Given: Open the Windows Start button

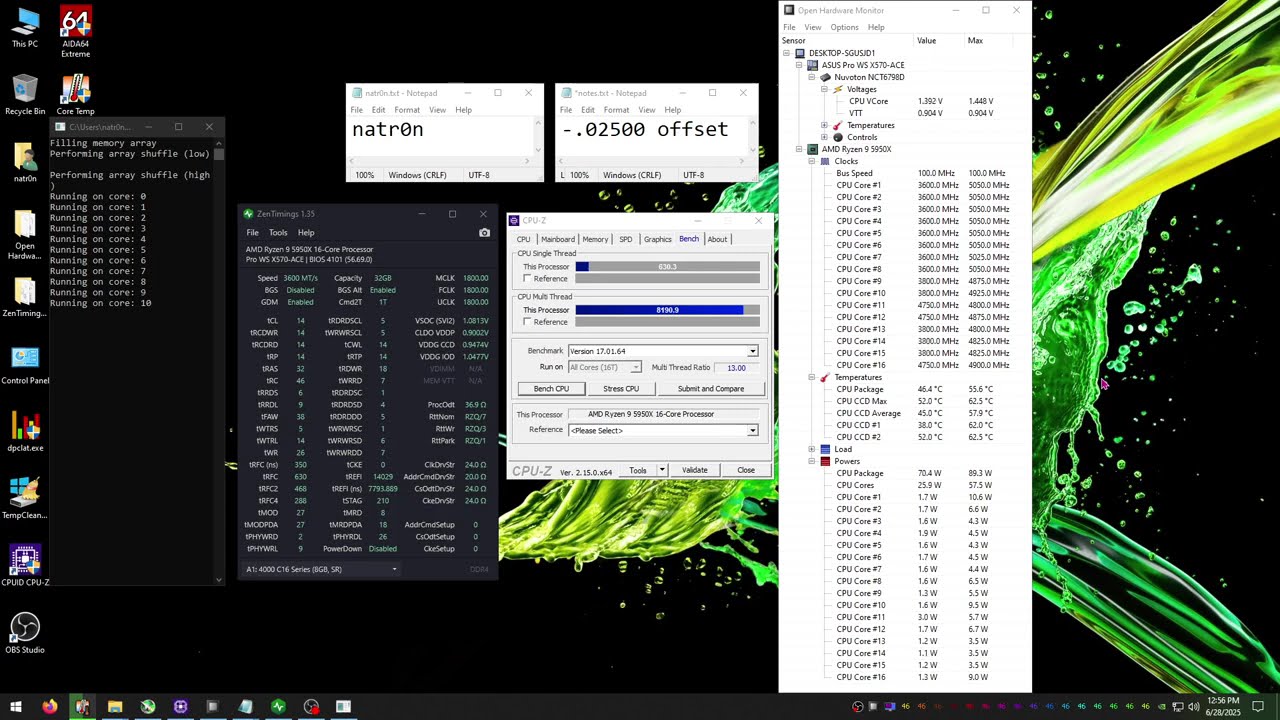Looking at the screenshot, I should pos(16,706).
